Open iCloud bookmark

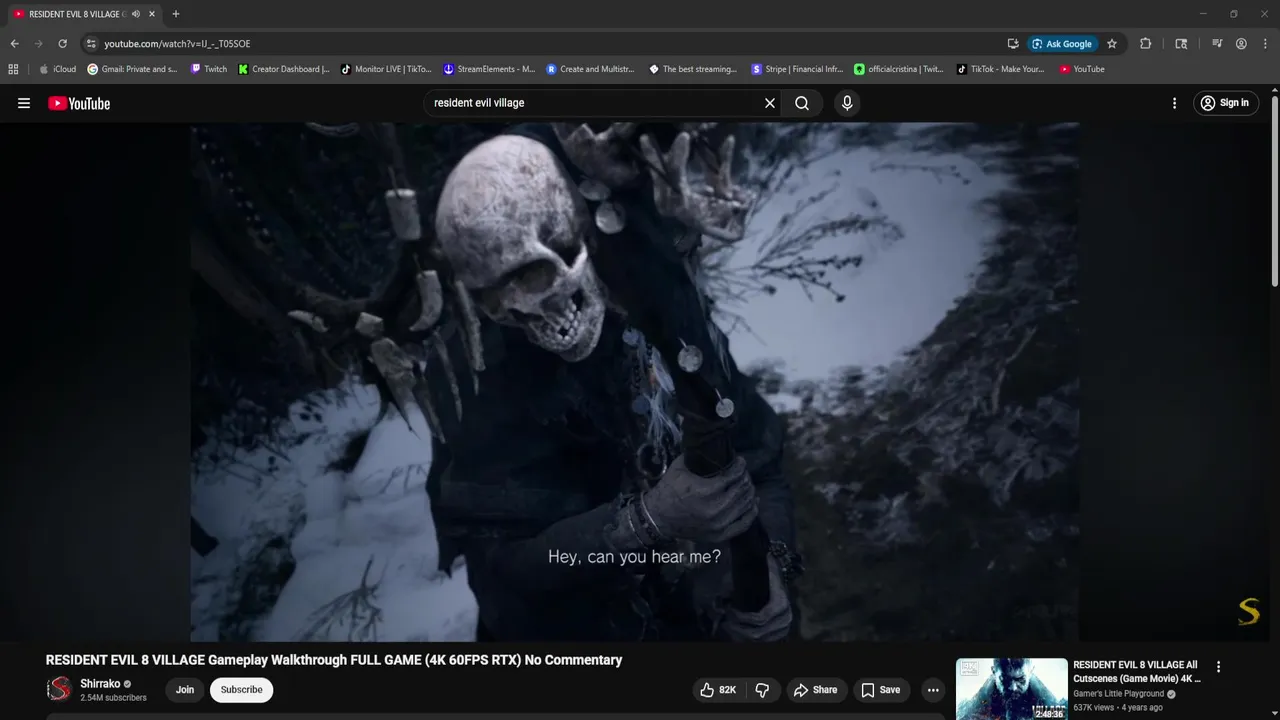click(x=57, y=69)
